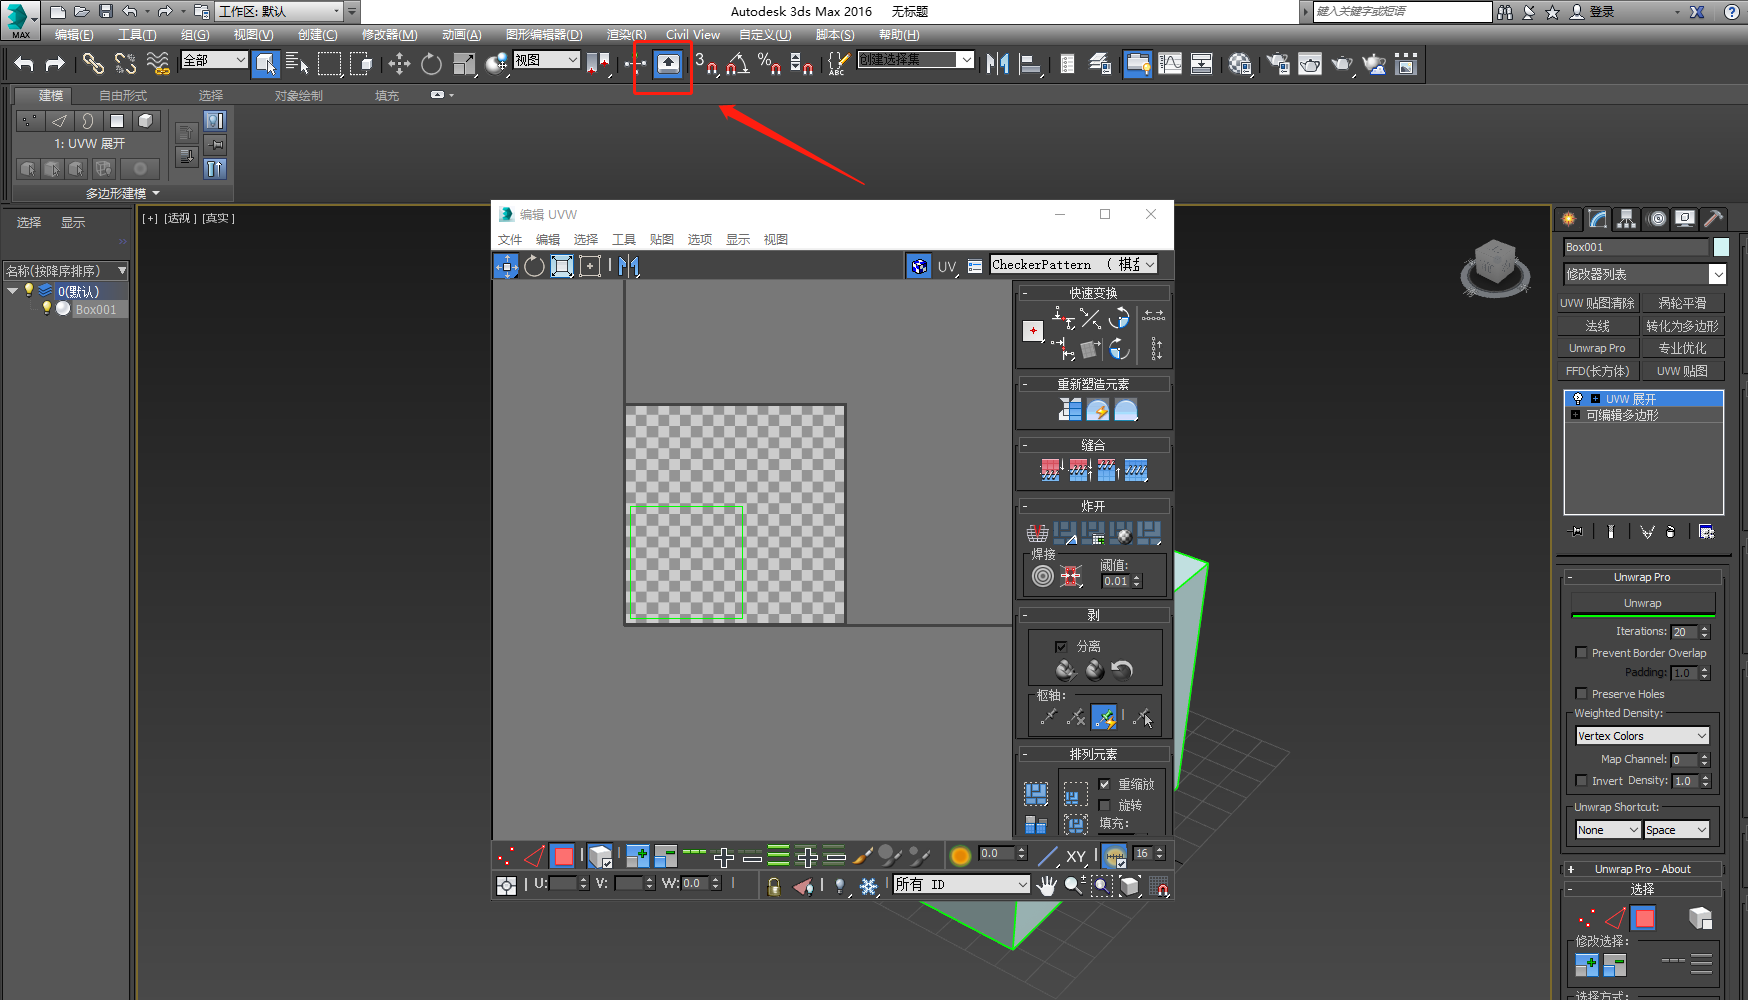Viewport: 1748px width, 1000px height.
Task: Enable Edge sub-object mode in Edit UVW
Action: tap(534, 856)
